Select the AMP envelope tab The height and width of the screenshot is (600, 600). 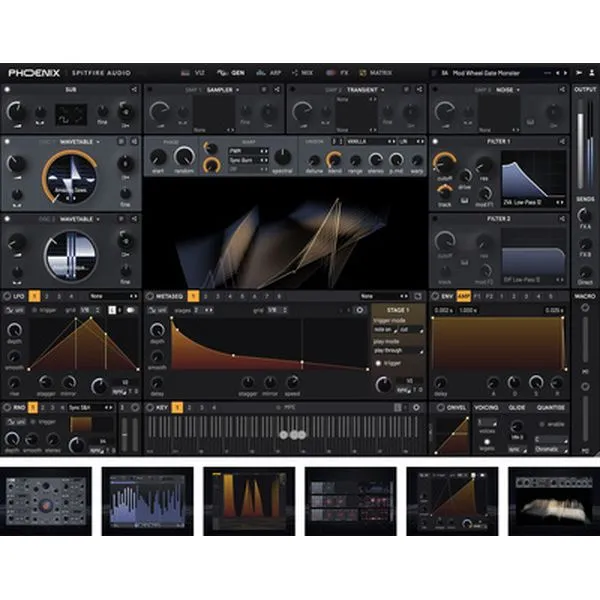point(463,296)
